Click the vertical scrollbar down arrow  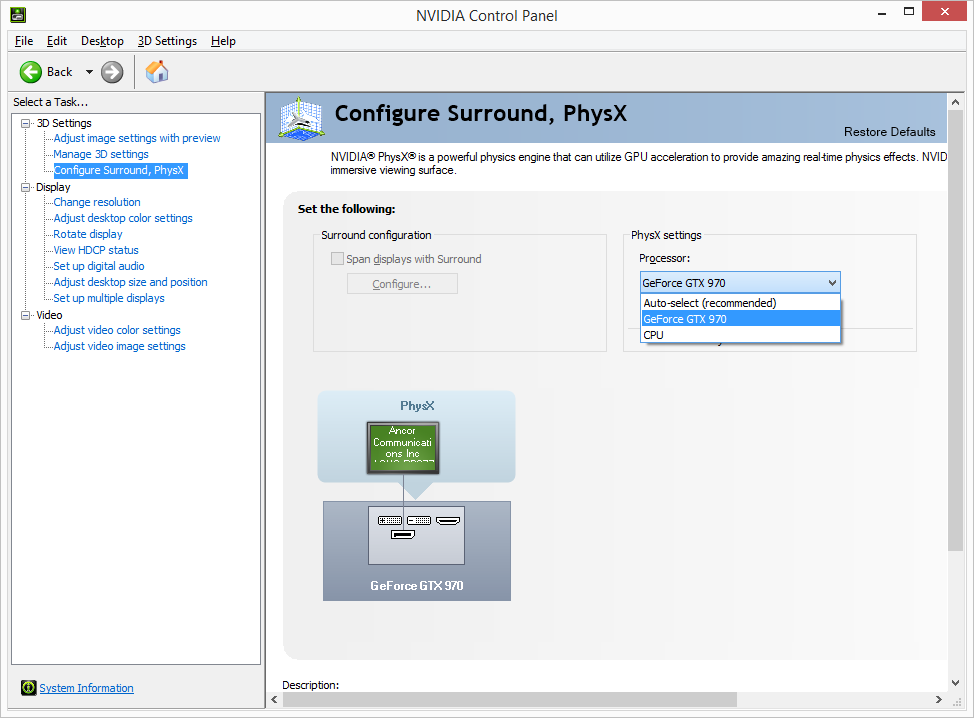point(955,683)
